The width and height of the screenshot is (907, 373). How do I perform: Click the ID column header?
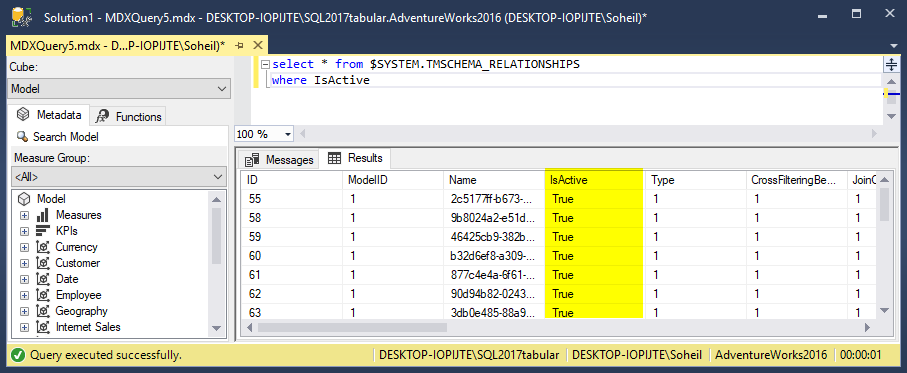tap(292, 180)
